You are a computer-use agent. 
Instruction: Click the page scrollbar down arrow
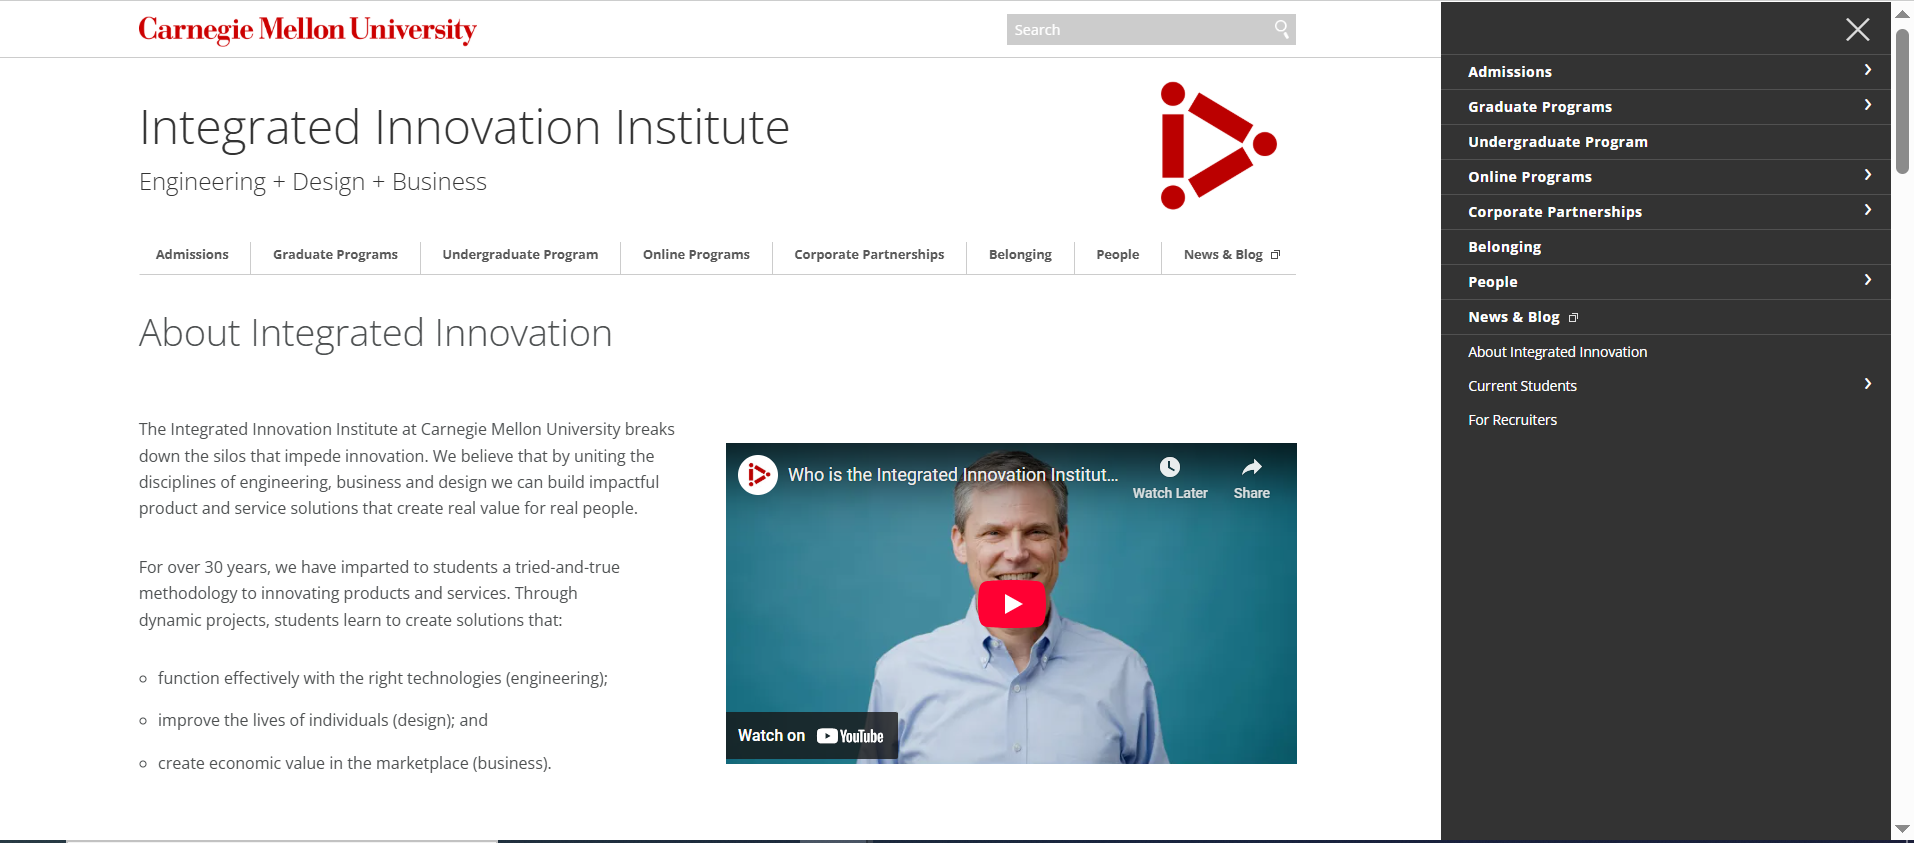click(1902, 829)
